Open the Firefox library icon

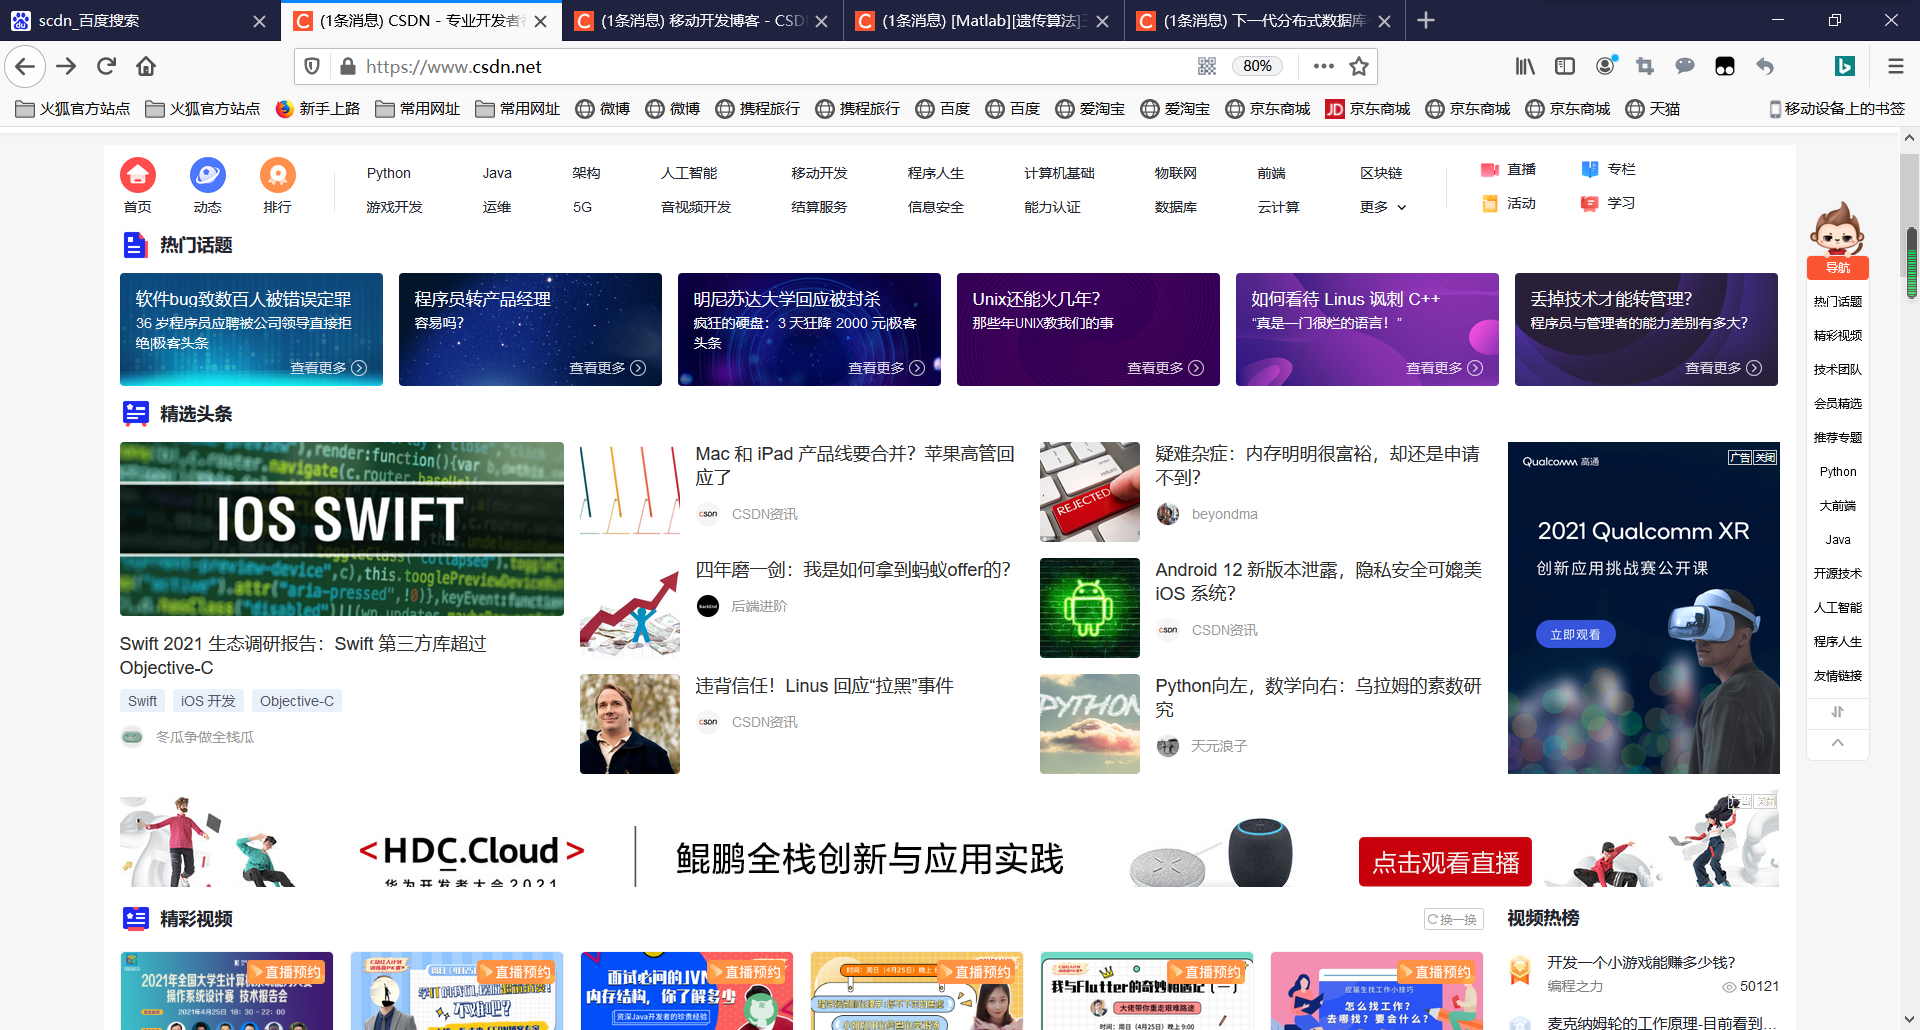click(1525, 66)
